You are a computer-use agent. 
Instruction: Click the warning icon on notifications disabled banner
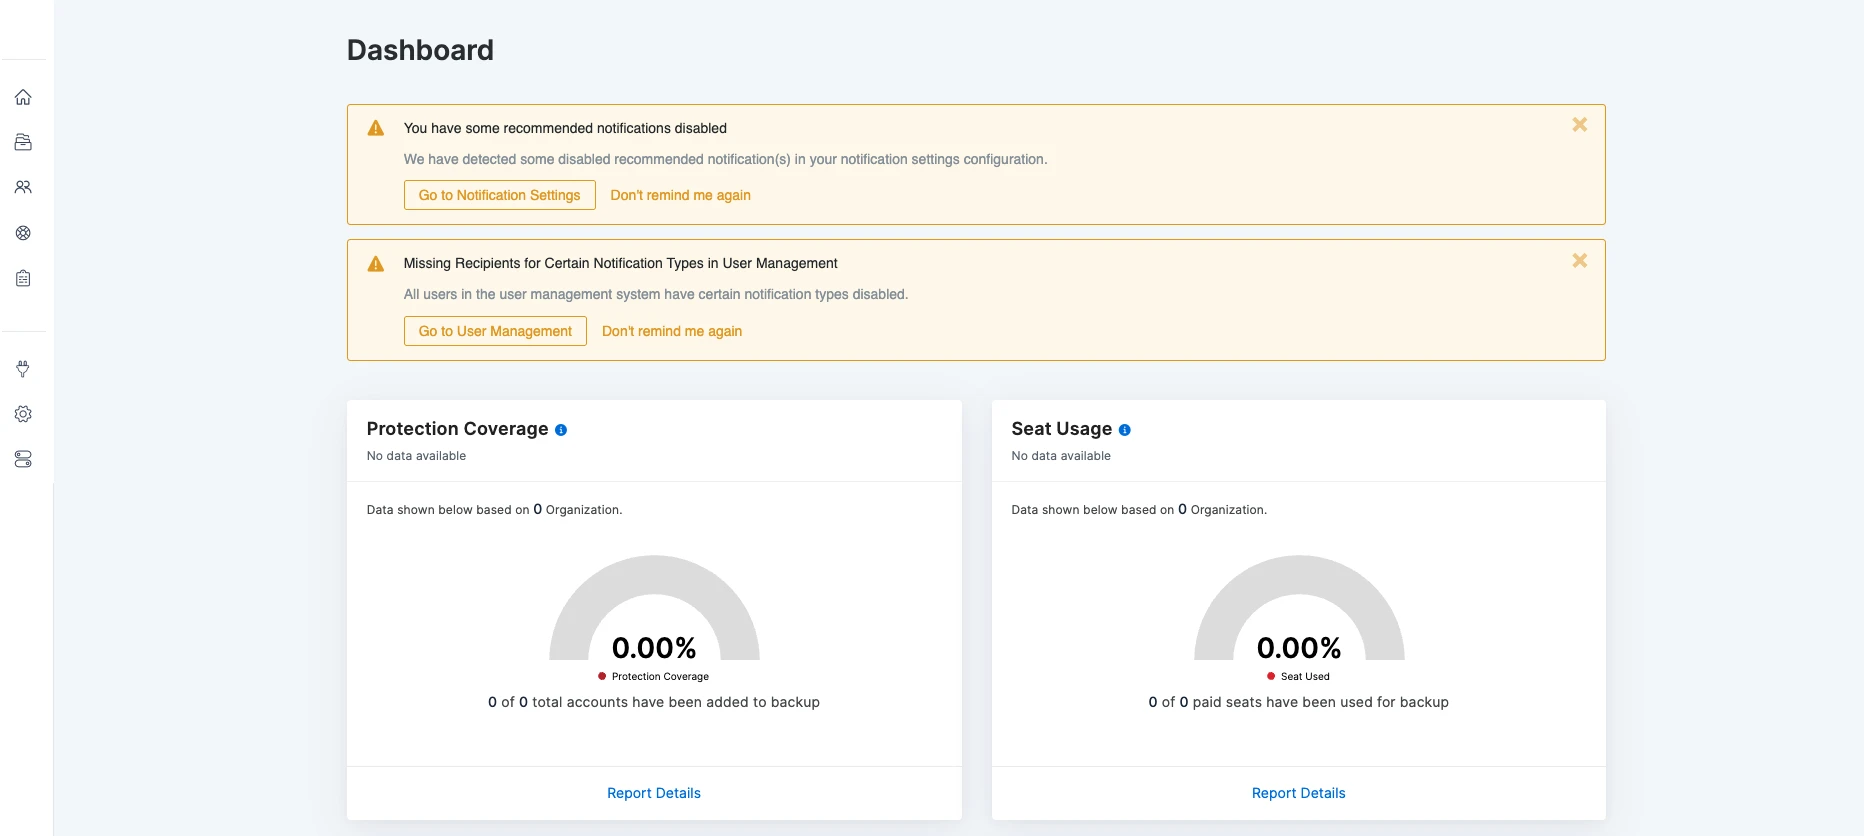click(x=376, y=128)
